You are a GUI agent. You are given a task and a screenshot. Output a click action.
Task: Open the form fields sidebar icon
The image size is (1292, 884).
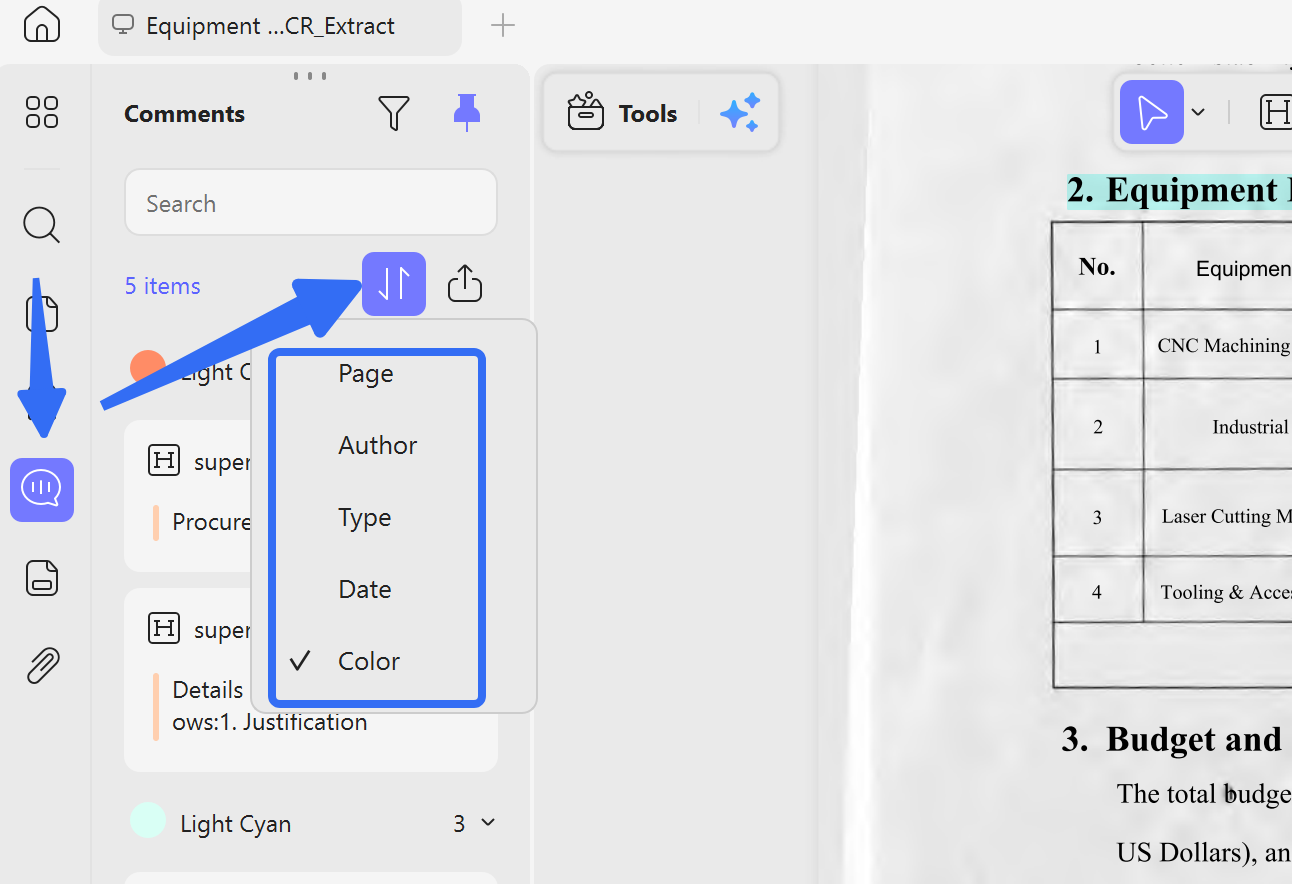pos(42,578)
